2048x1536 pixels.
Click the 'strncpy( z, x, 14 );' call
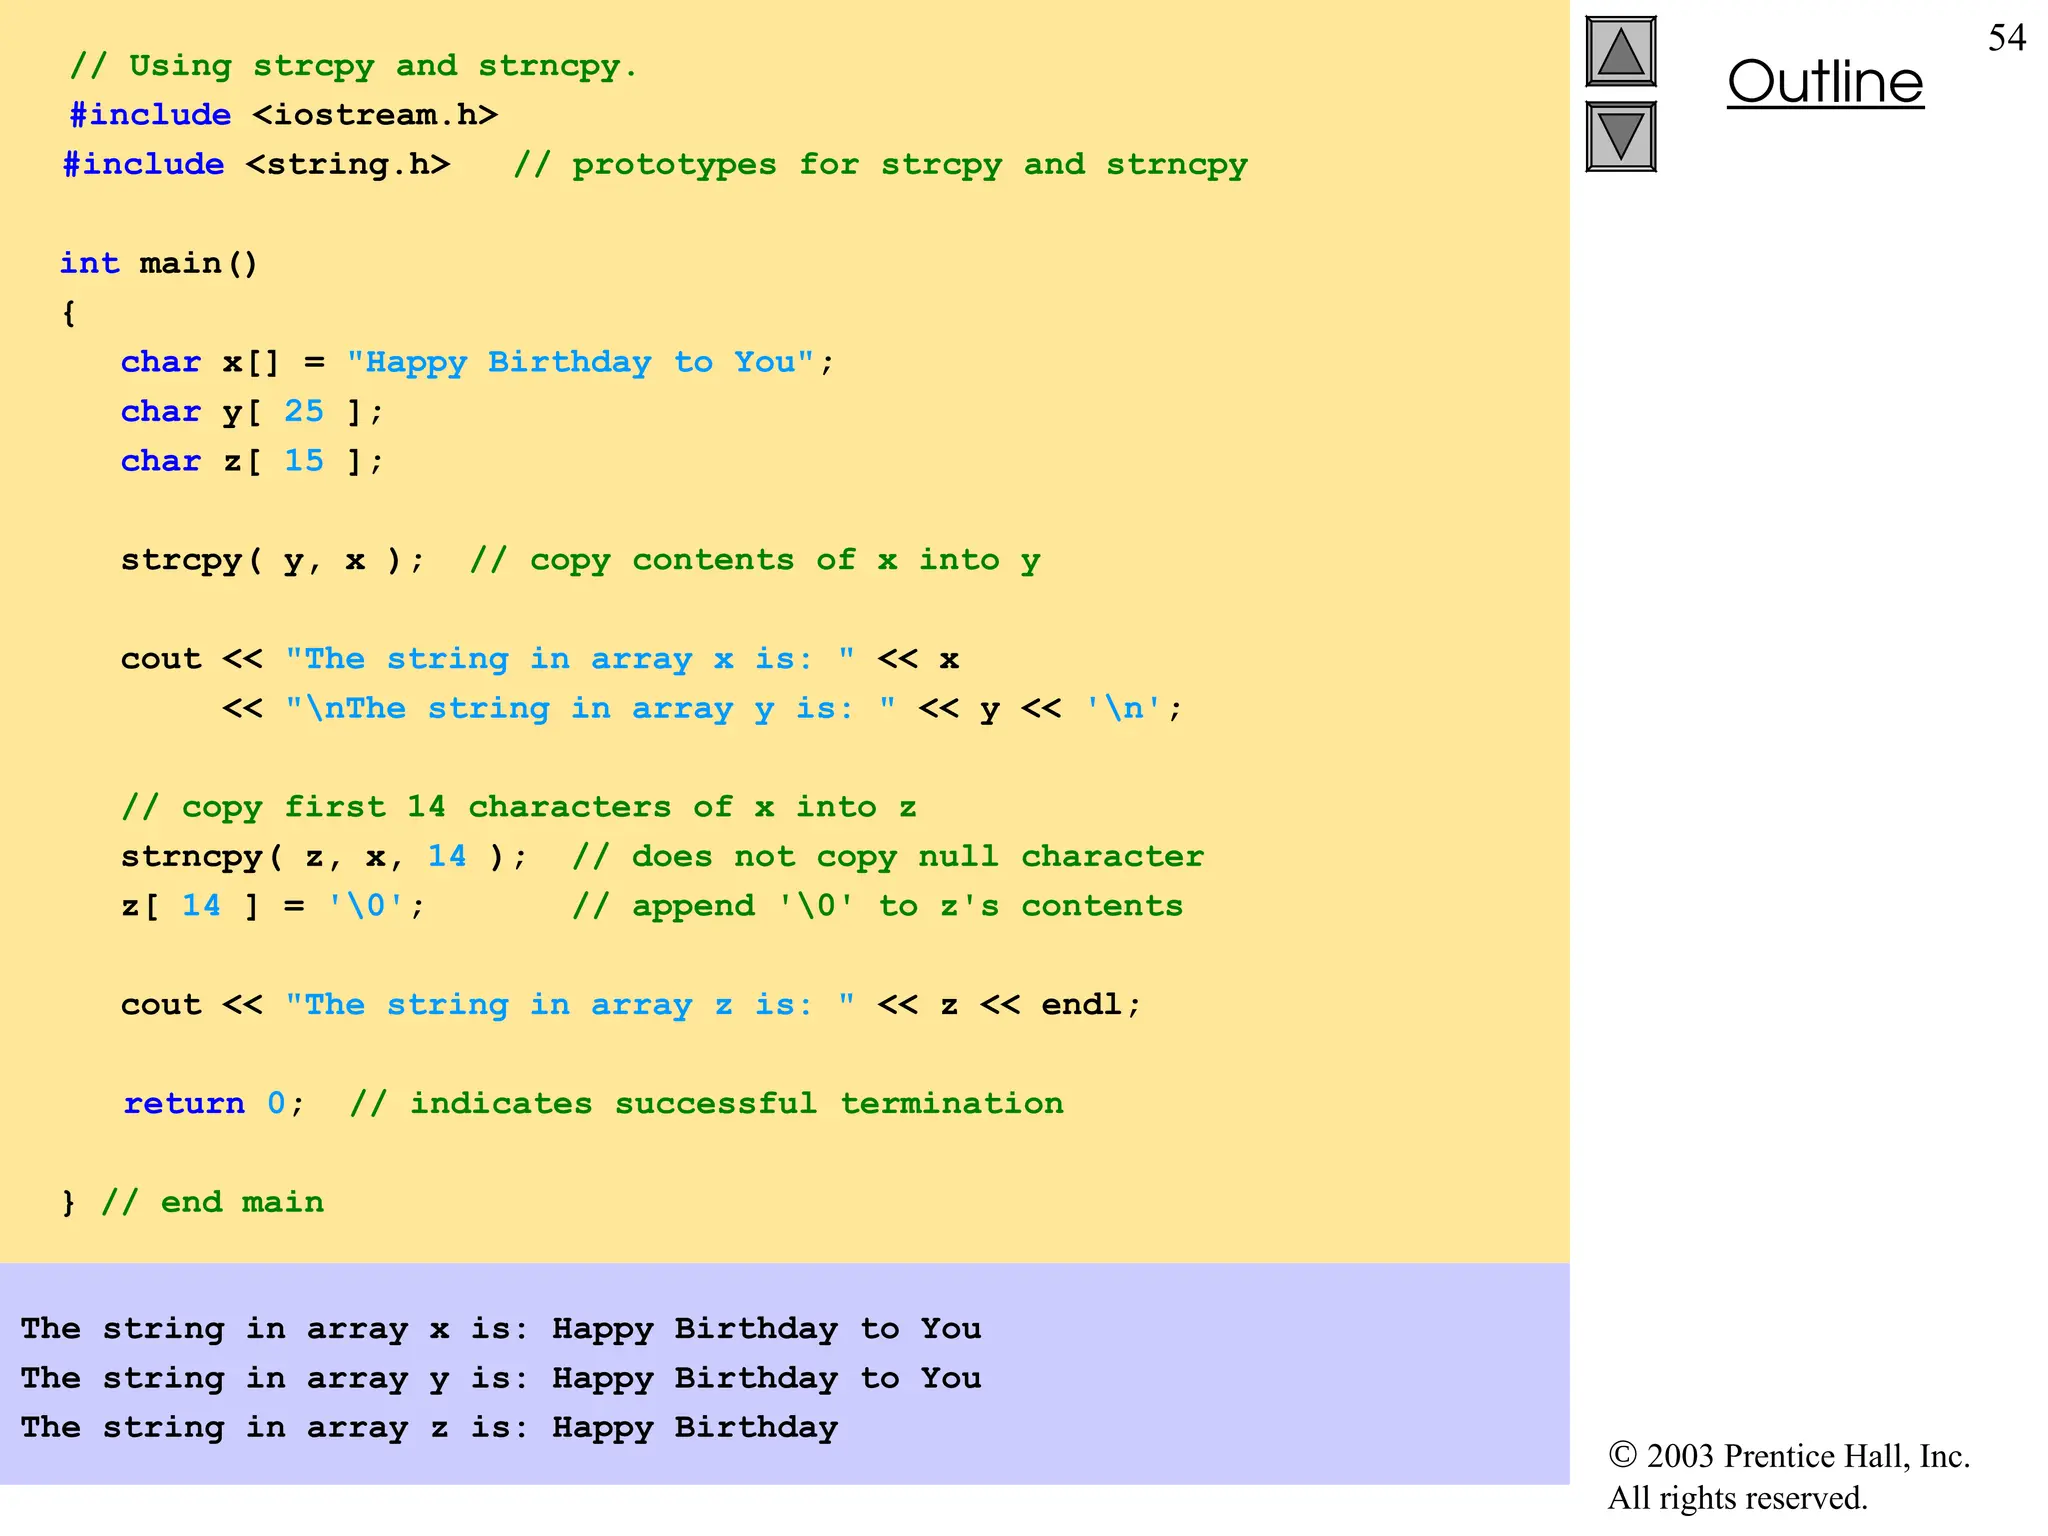tap(324, 857)
